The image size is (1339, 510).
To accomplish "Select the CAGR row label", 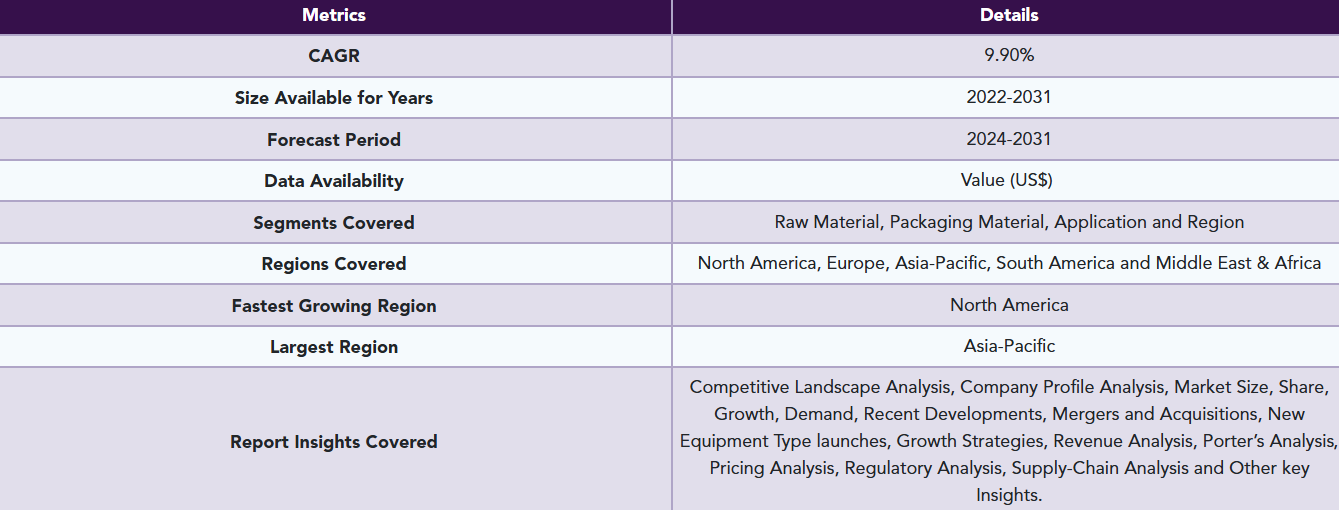I will tap(334, 56).
